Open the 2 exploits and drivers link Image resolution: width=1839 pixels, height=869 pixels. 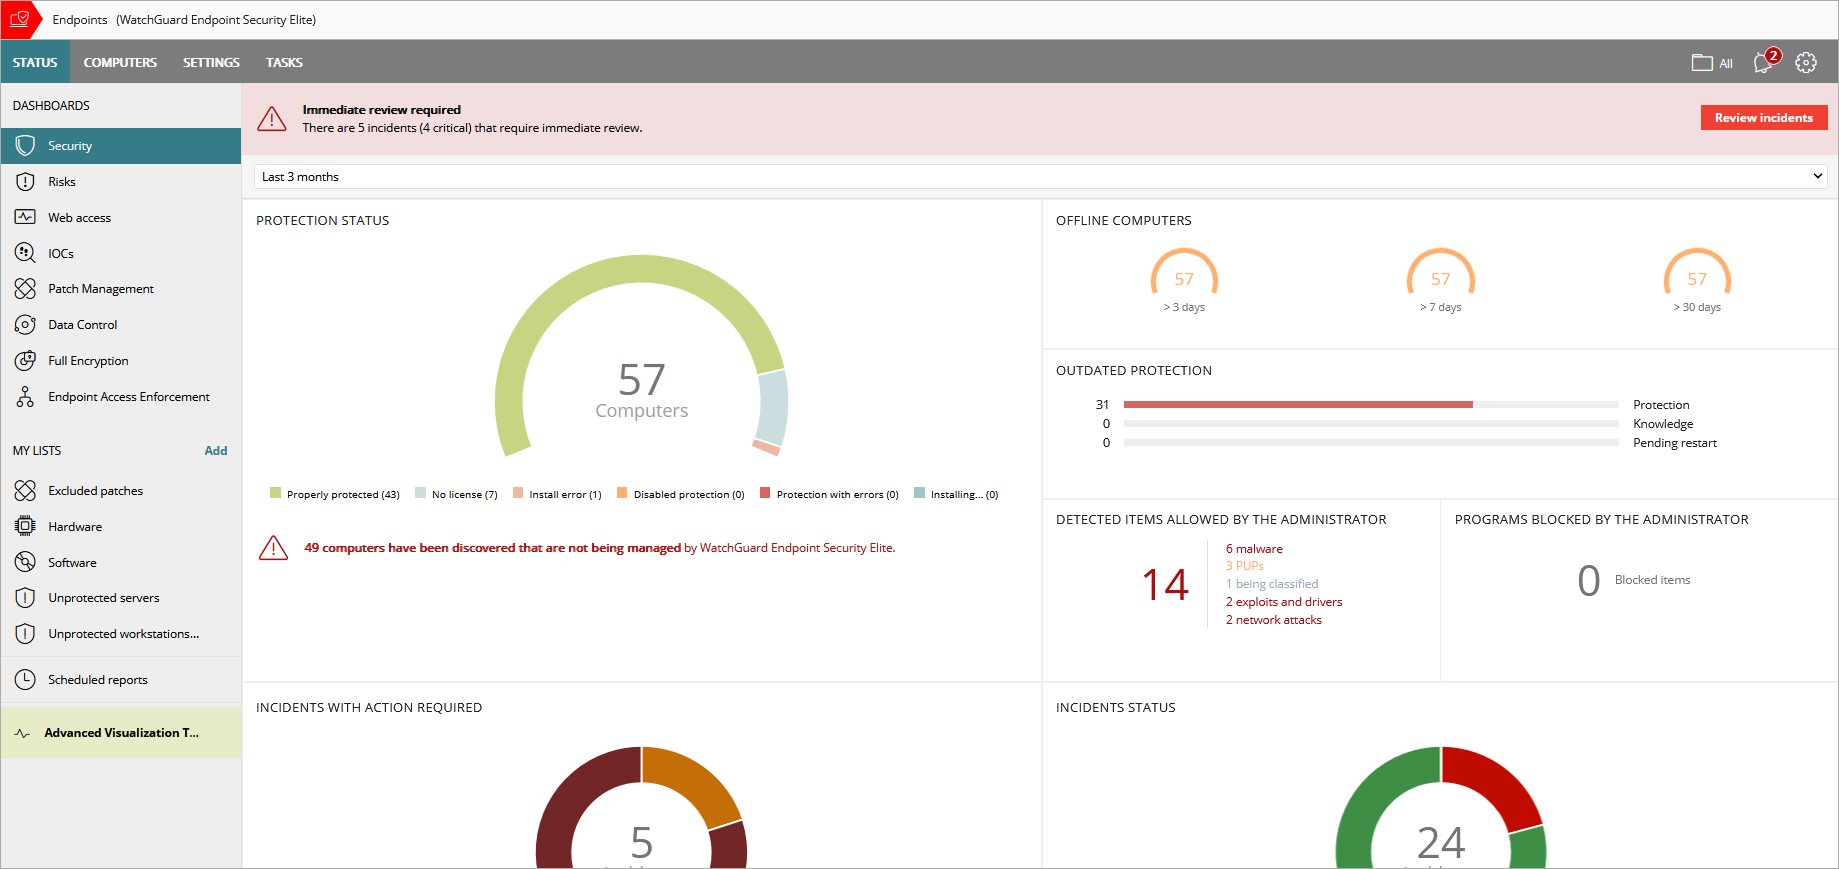pyautogui.click(x=1284, y=602)
